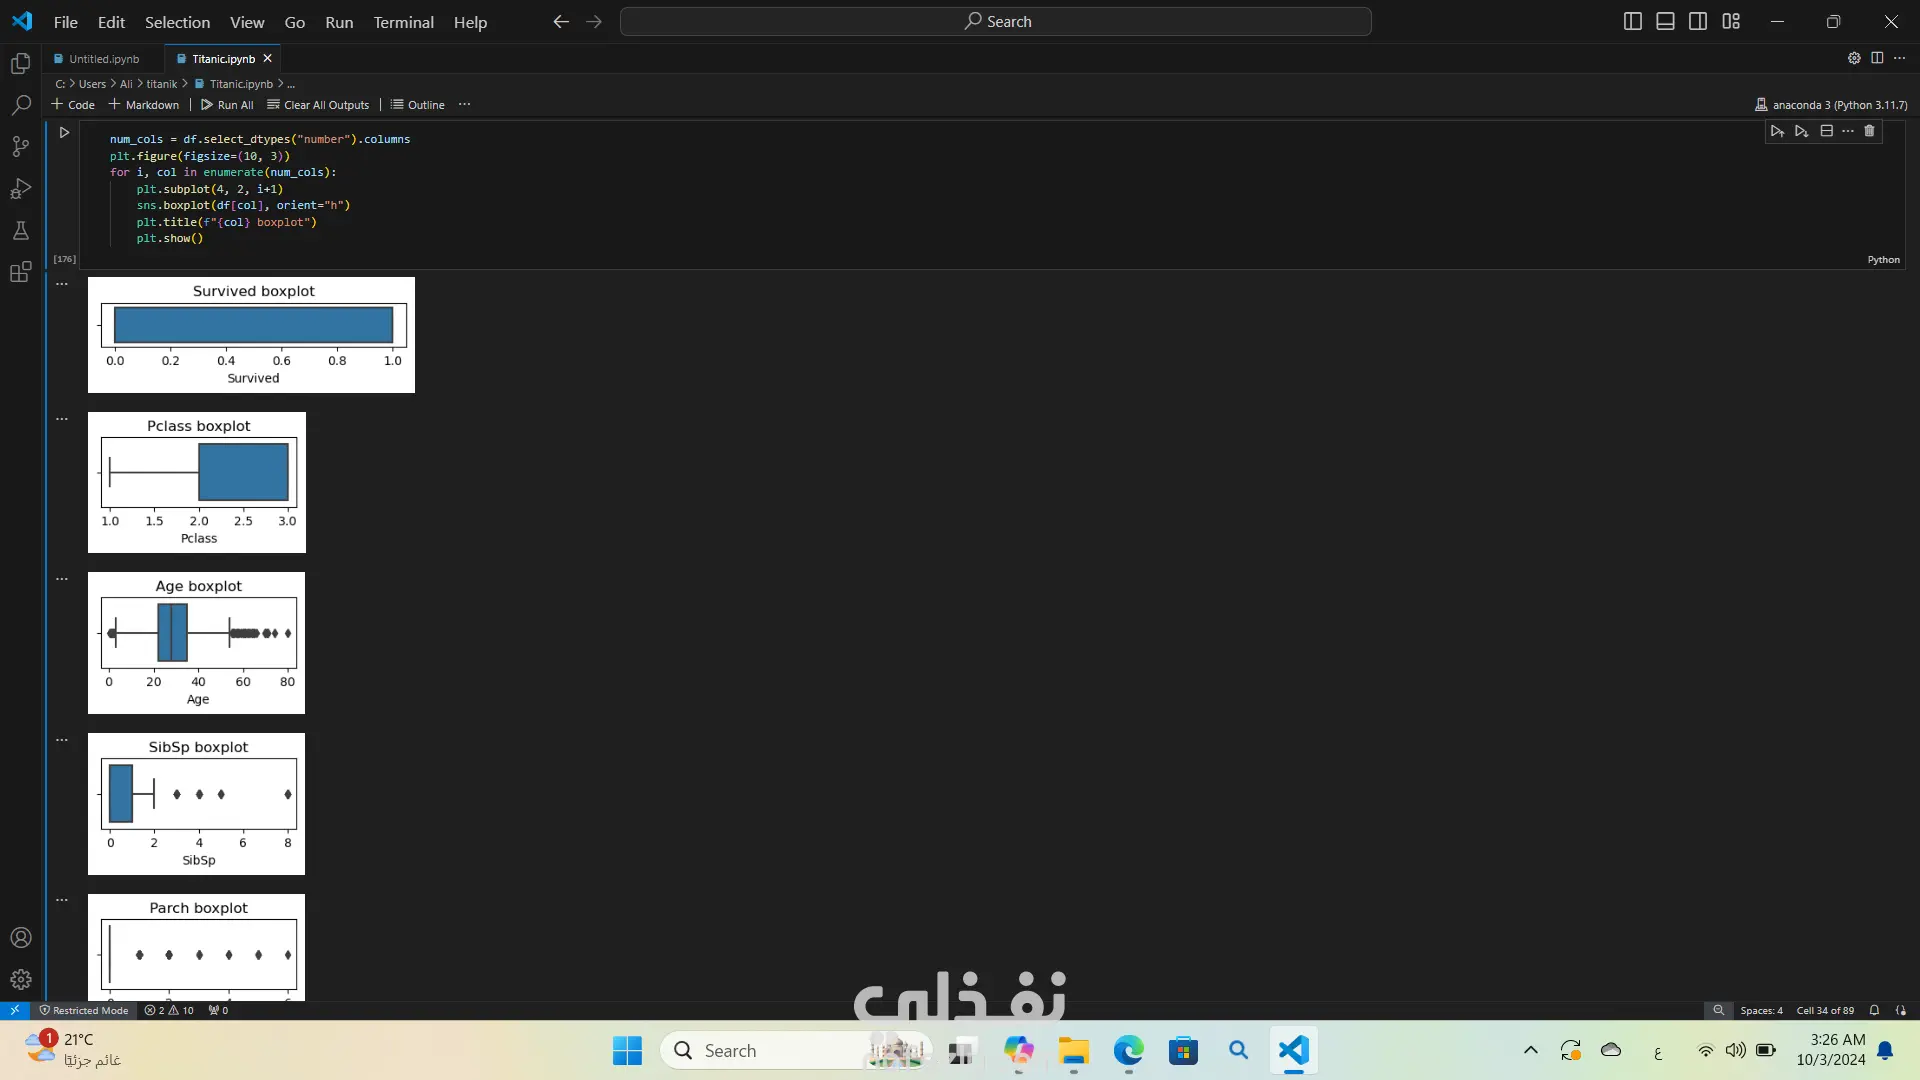Expand output options for Survived boxplot
1920x1080 pixels.
(62, 284)
